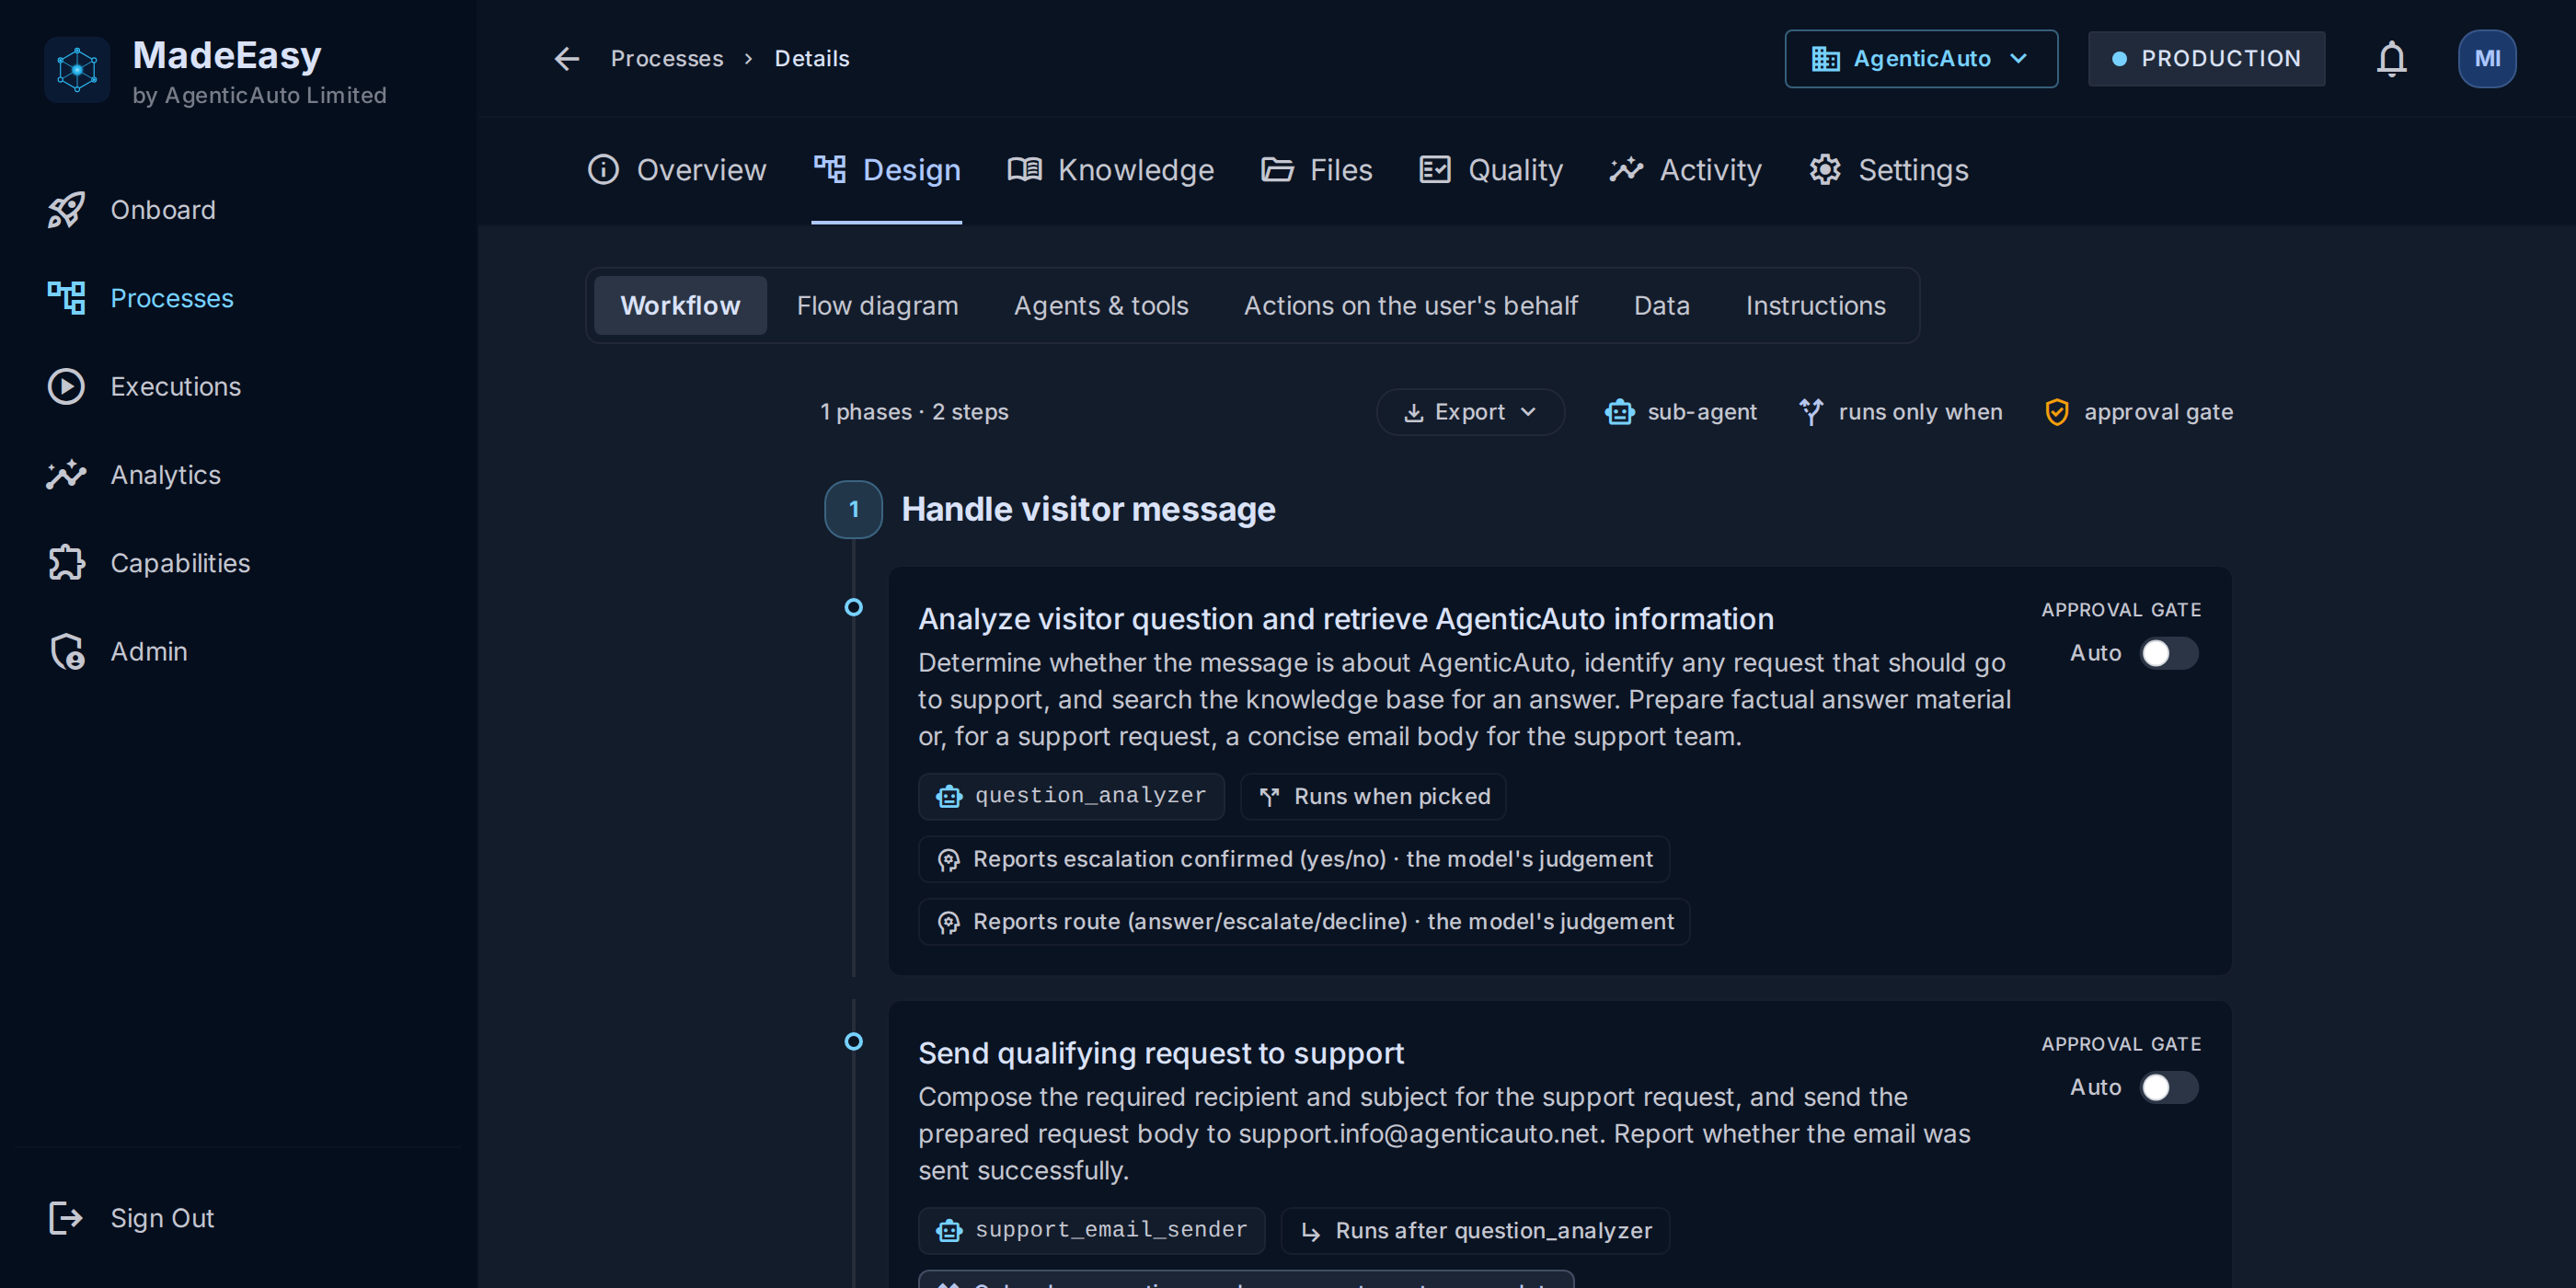
Task: Click the Admin shield icon
Action: click(66, 651)
